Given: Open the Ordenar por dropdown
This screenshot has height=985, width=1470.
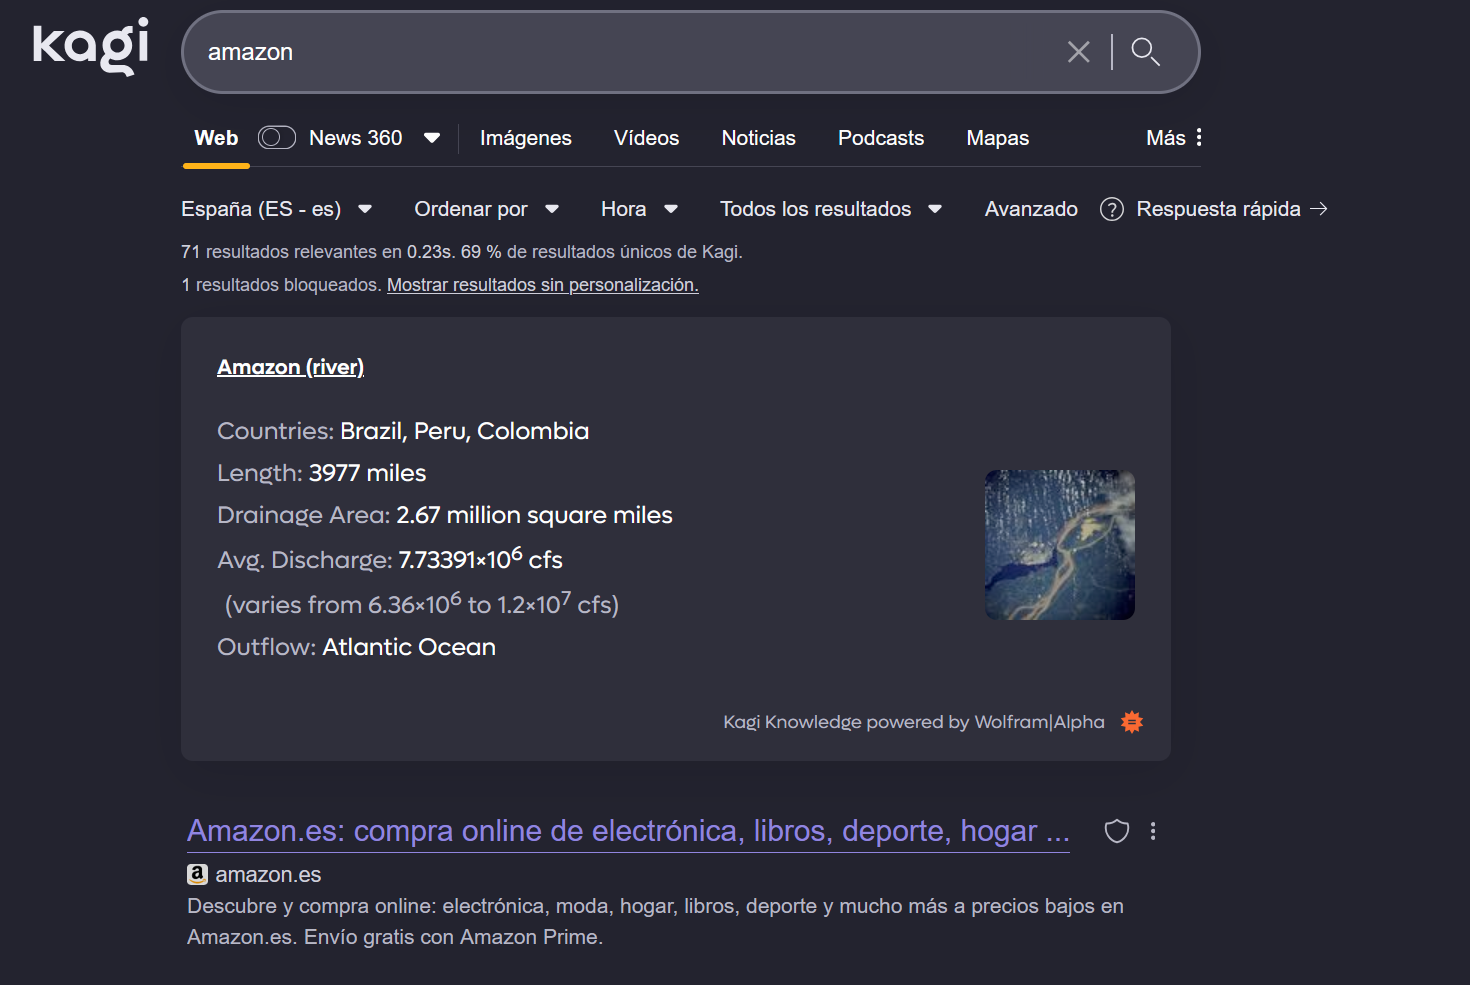Looking at the screenshot, I should pyautogui.click(x=486, y=209).
